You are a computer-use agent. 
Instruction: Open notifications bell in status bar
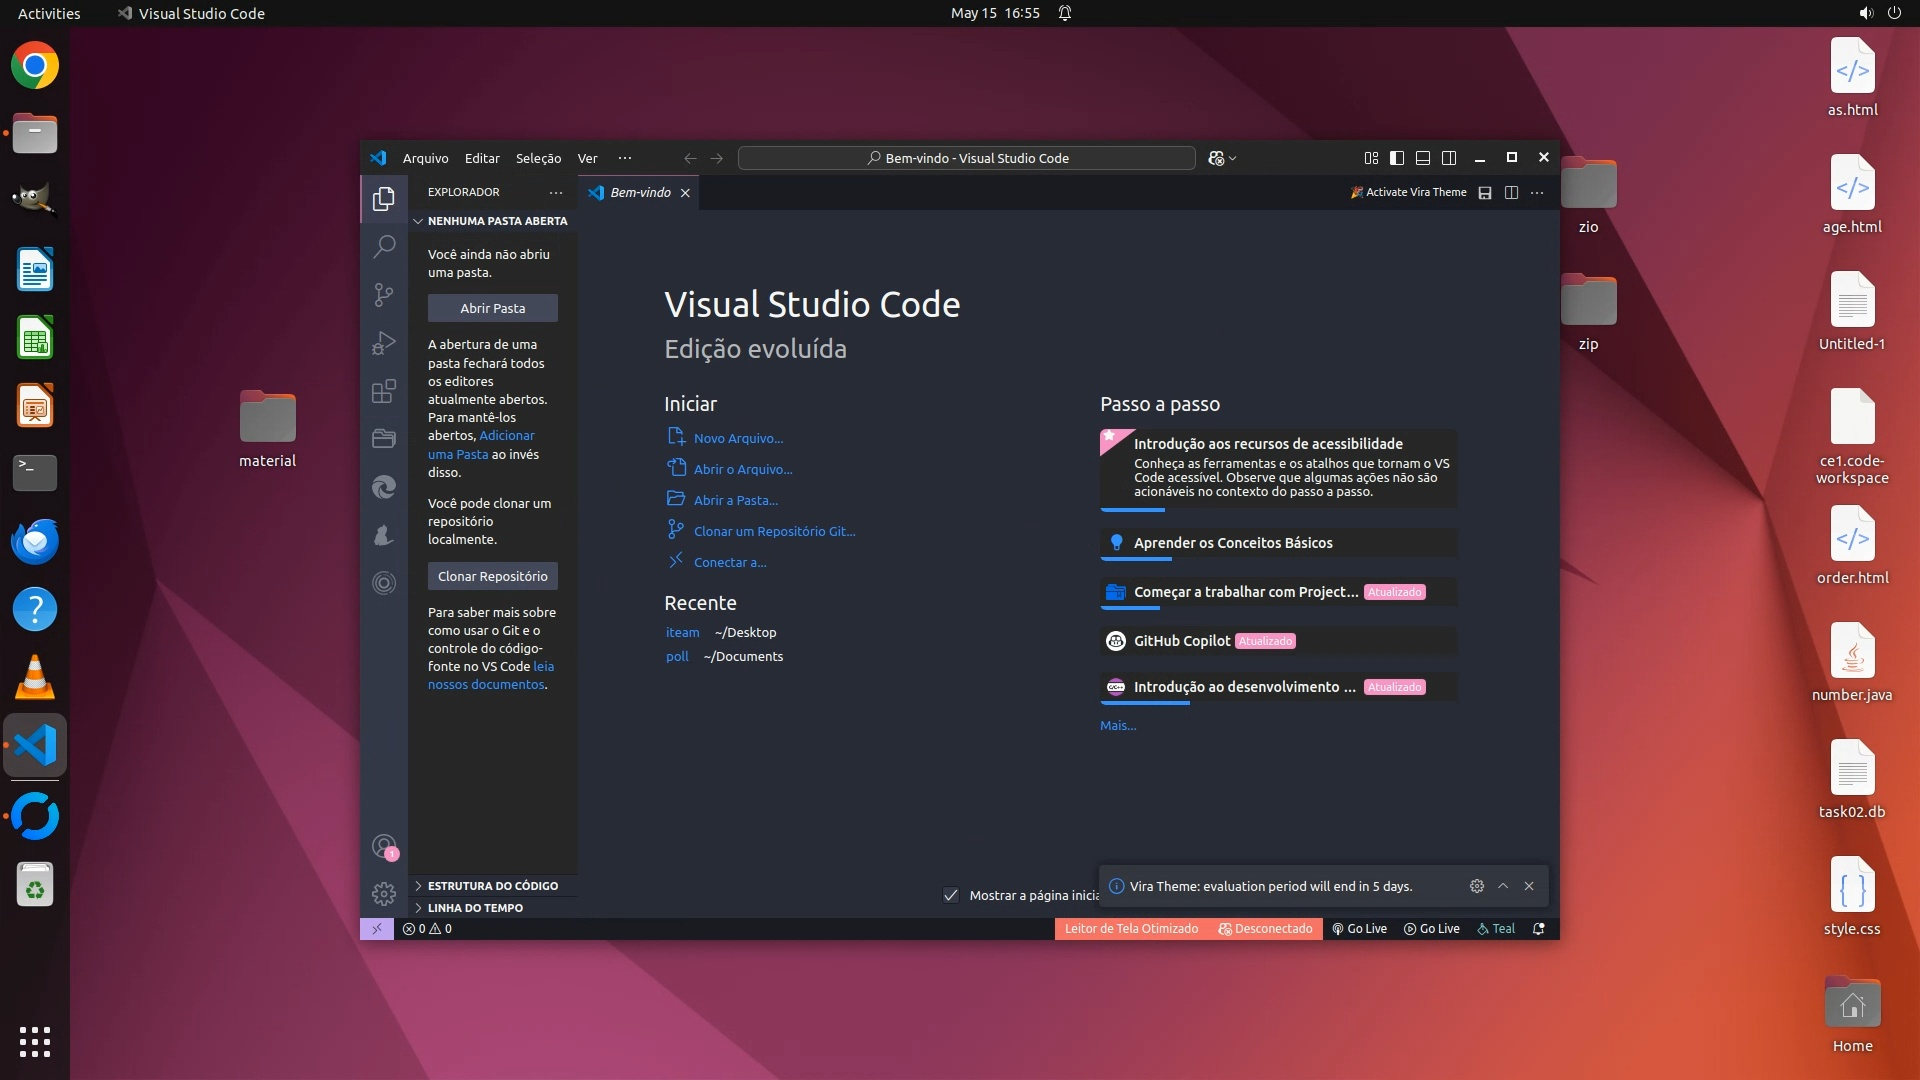[1539, 929]
